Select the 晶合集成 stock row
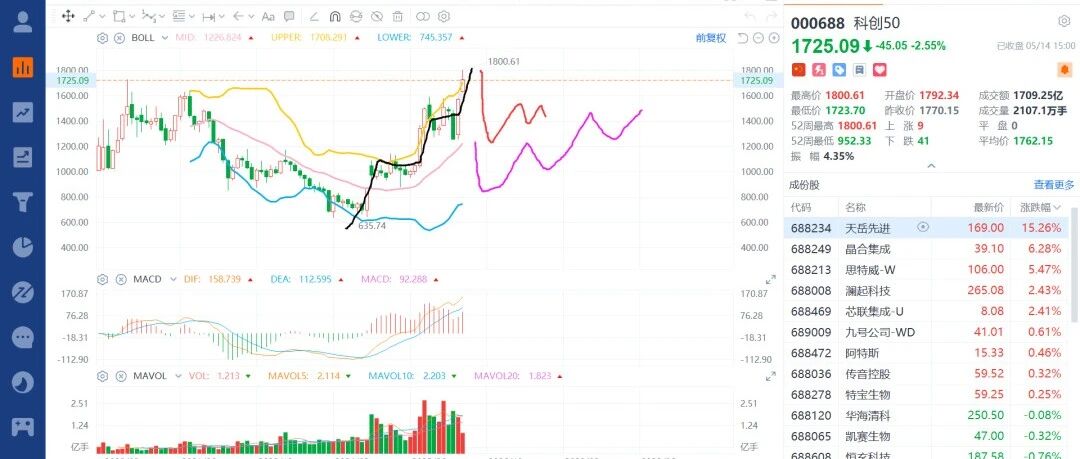 pos(926,248)
